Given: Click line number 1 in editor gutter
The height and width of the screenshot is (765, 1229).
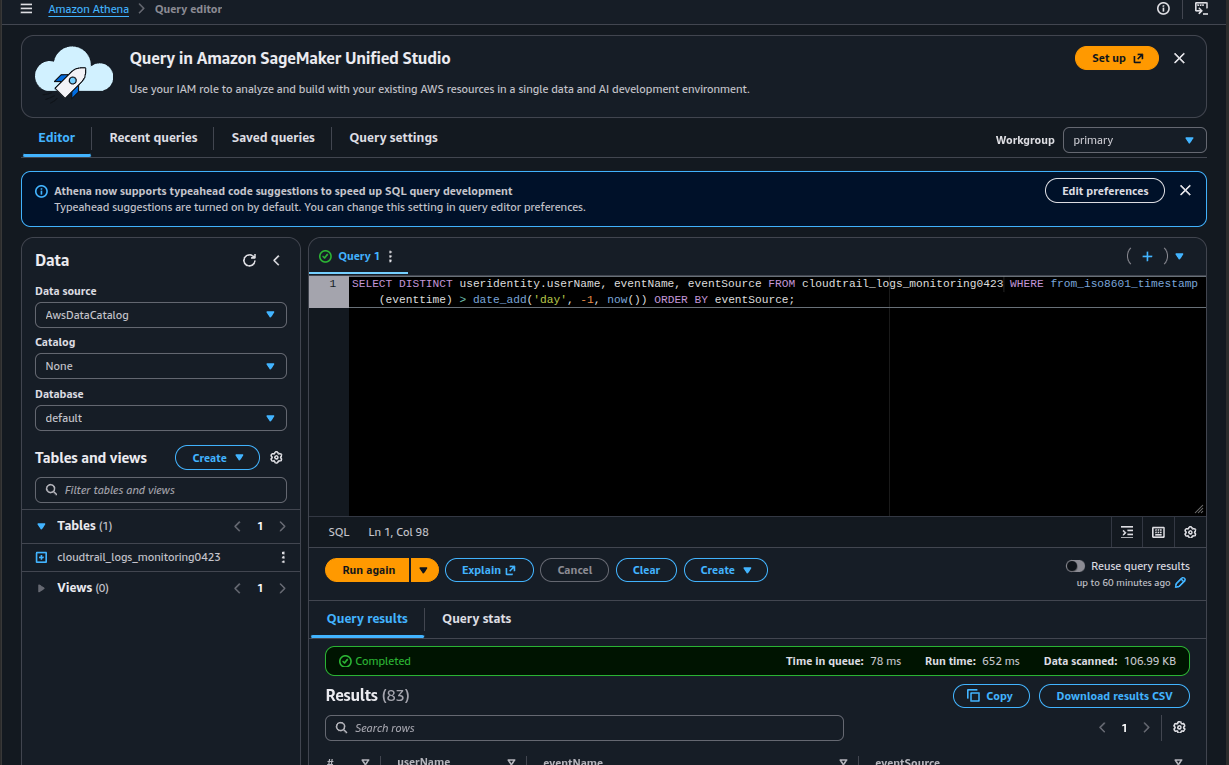Looking at the screenshot, I should 333,284.
